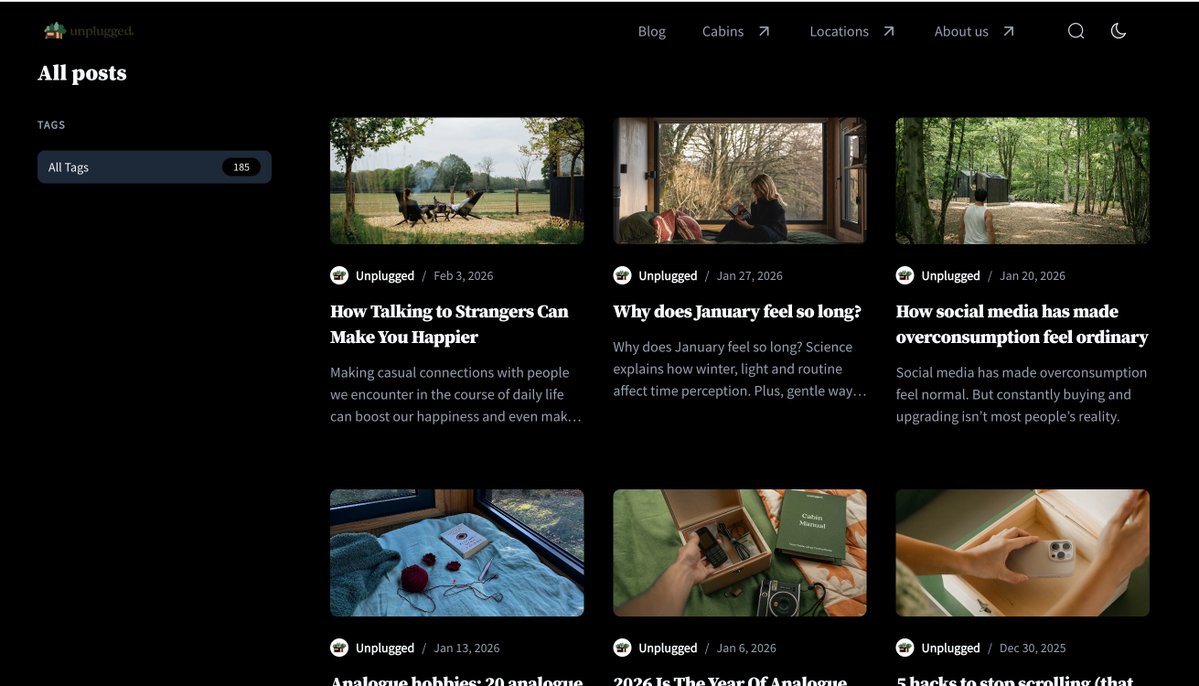This screenshot has height=686, width=1199.
Task: Click author avatar on Jan 20, 2026 post
Action: 905,275
